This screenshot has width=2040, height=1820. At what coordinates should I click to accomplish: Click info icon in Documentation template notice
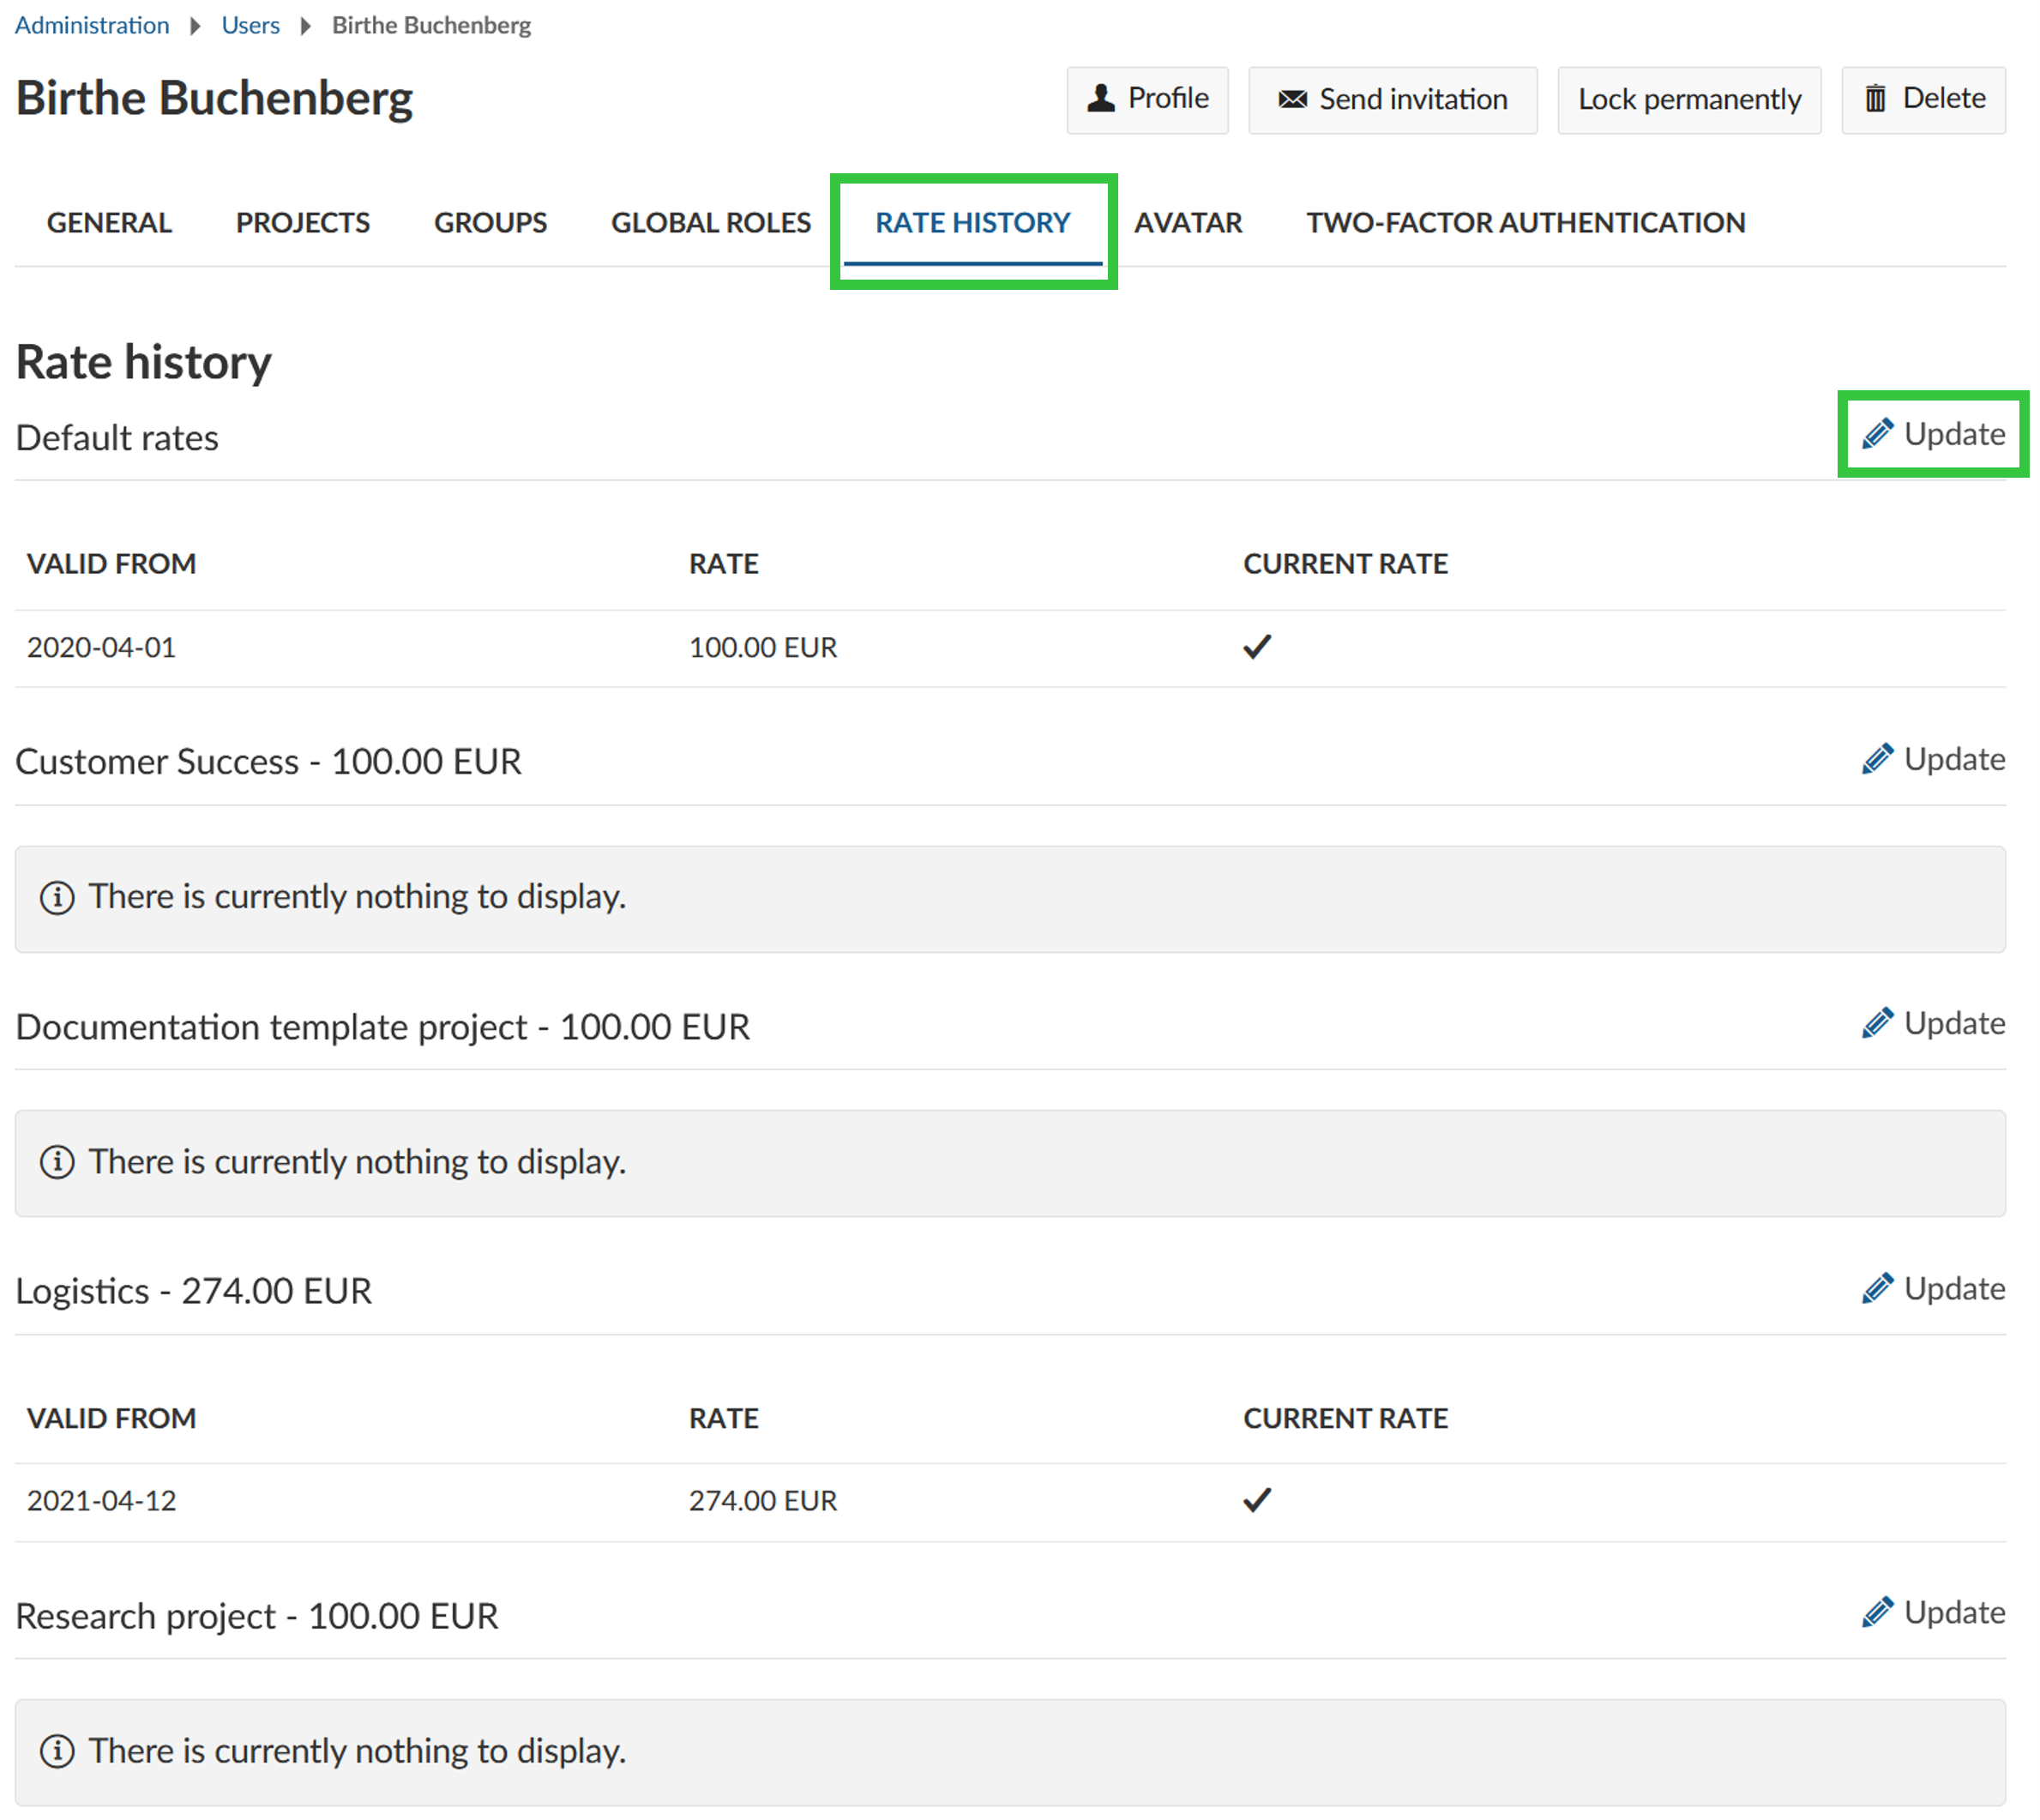click(x=57, y=1162)
